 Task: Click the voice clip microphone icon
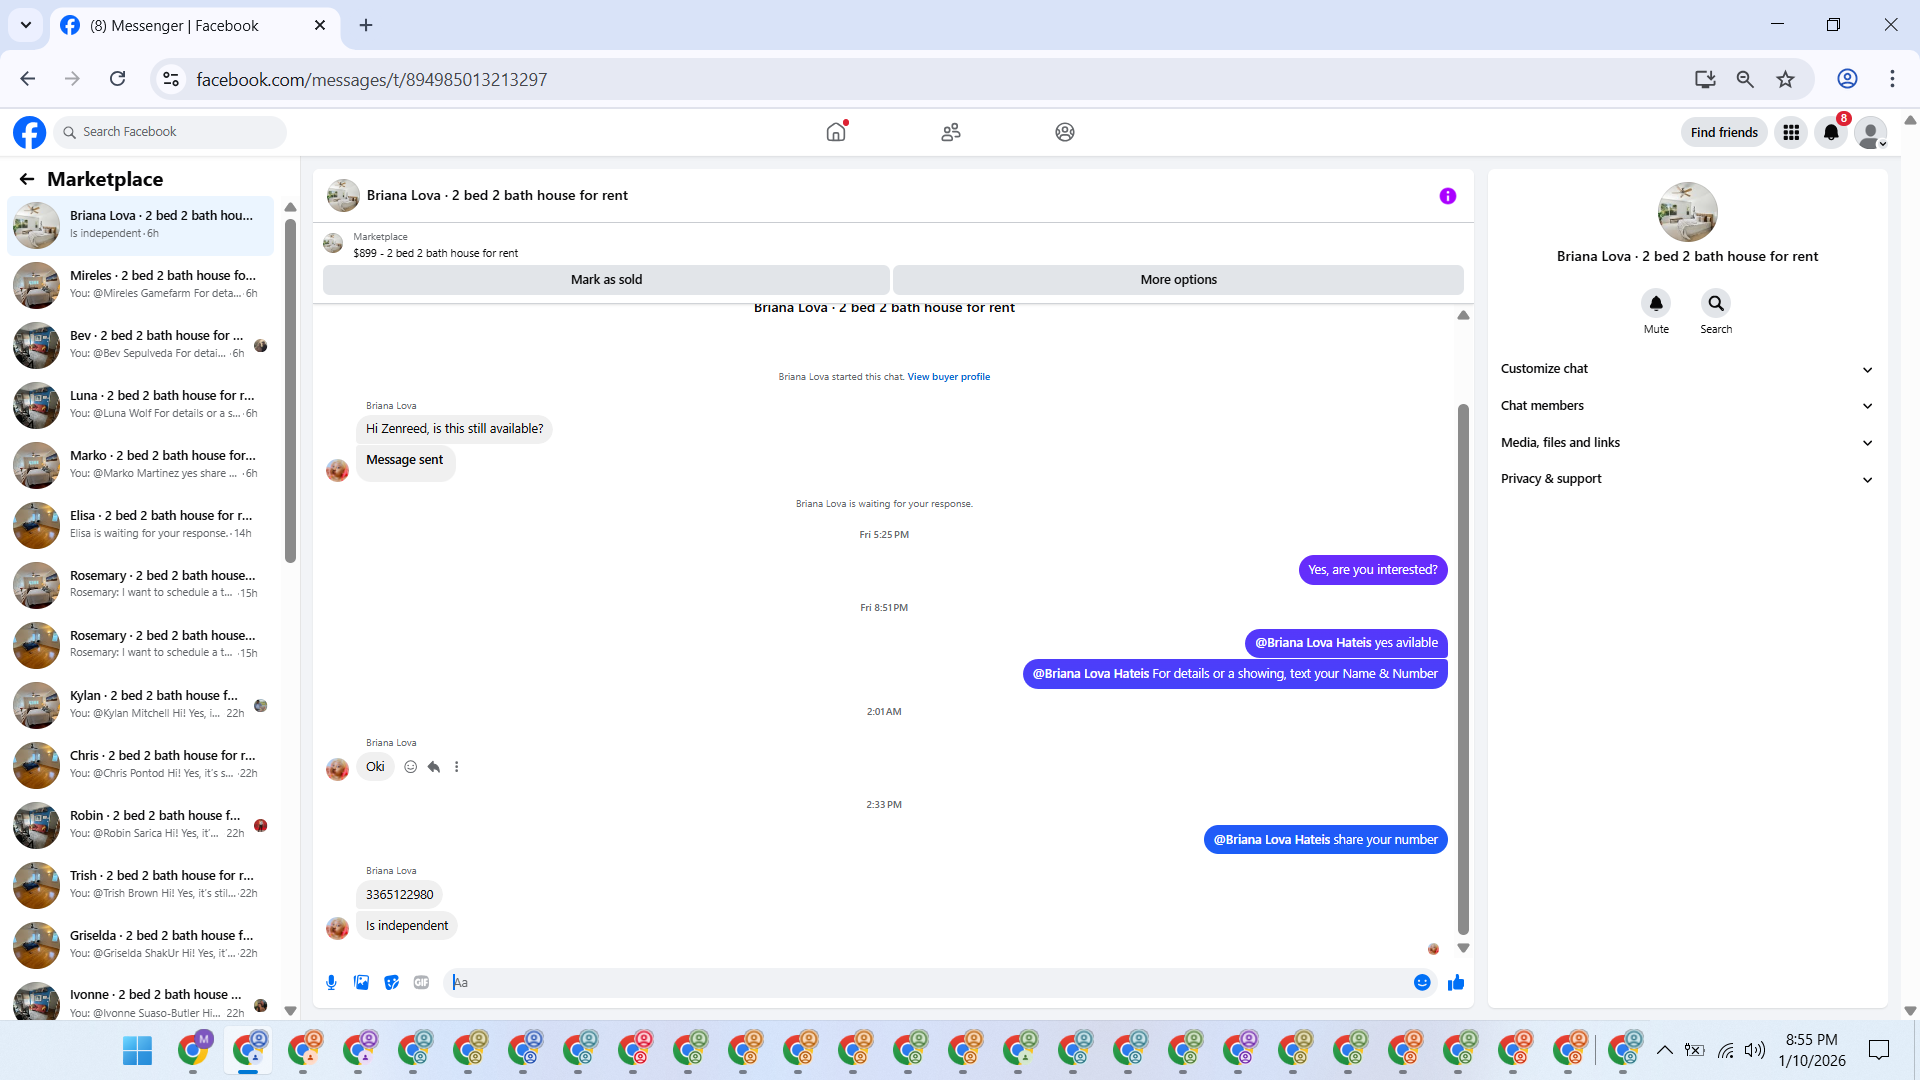coord(331,983)
